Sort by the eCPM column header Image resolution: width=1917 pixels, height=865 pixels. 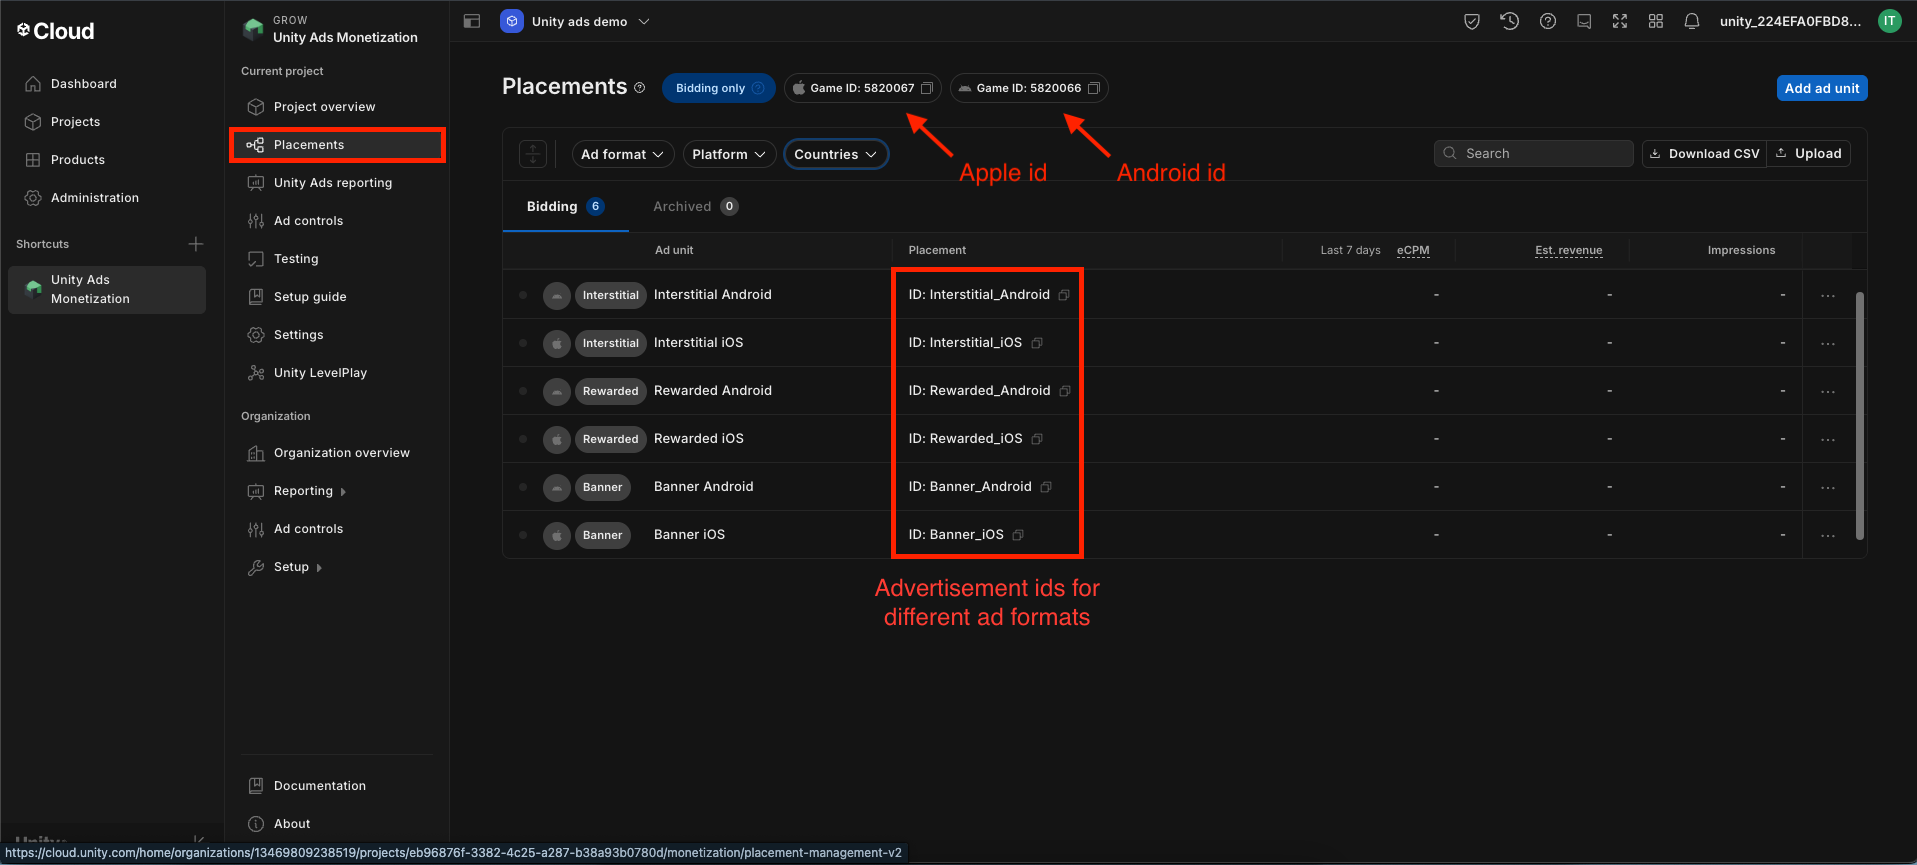pyautogui.click(x=1413, y=250)
